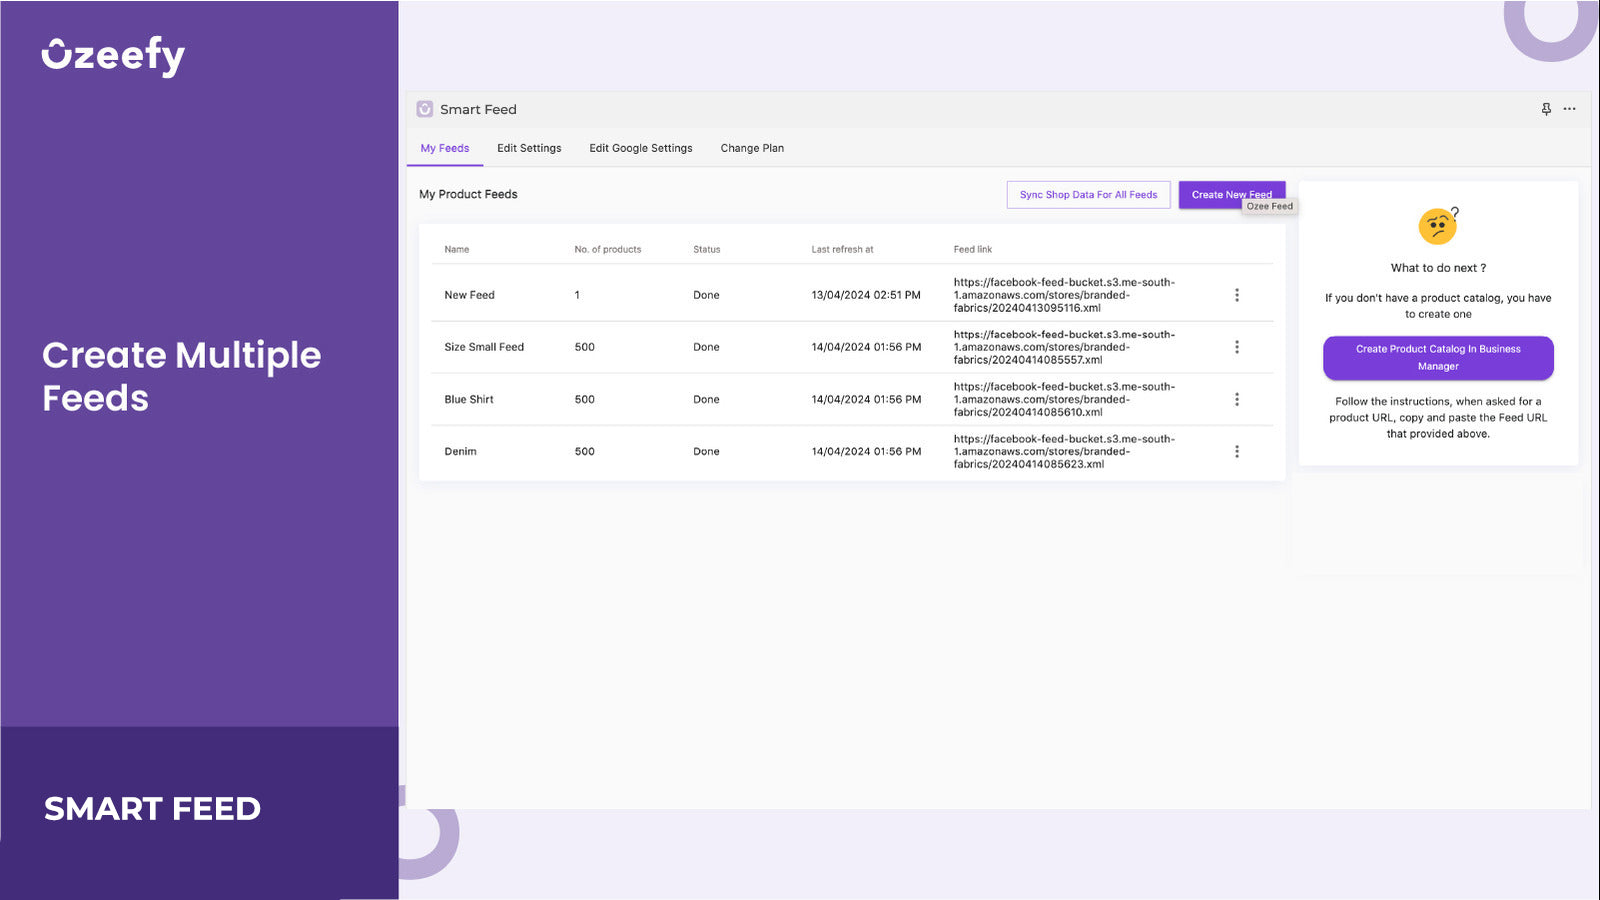Open the actions menu for Denim
Viewport: 1600px width, 900px height.
tap(1237, 451)
